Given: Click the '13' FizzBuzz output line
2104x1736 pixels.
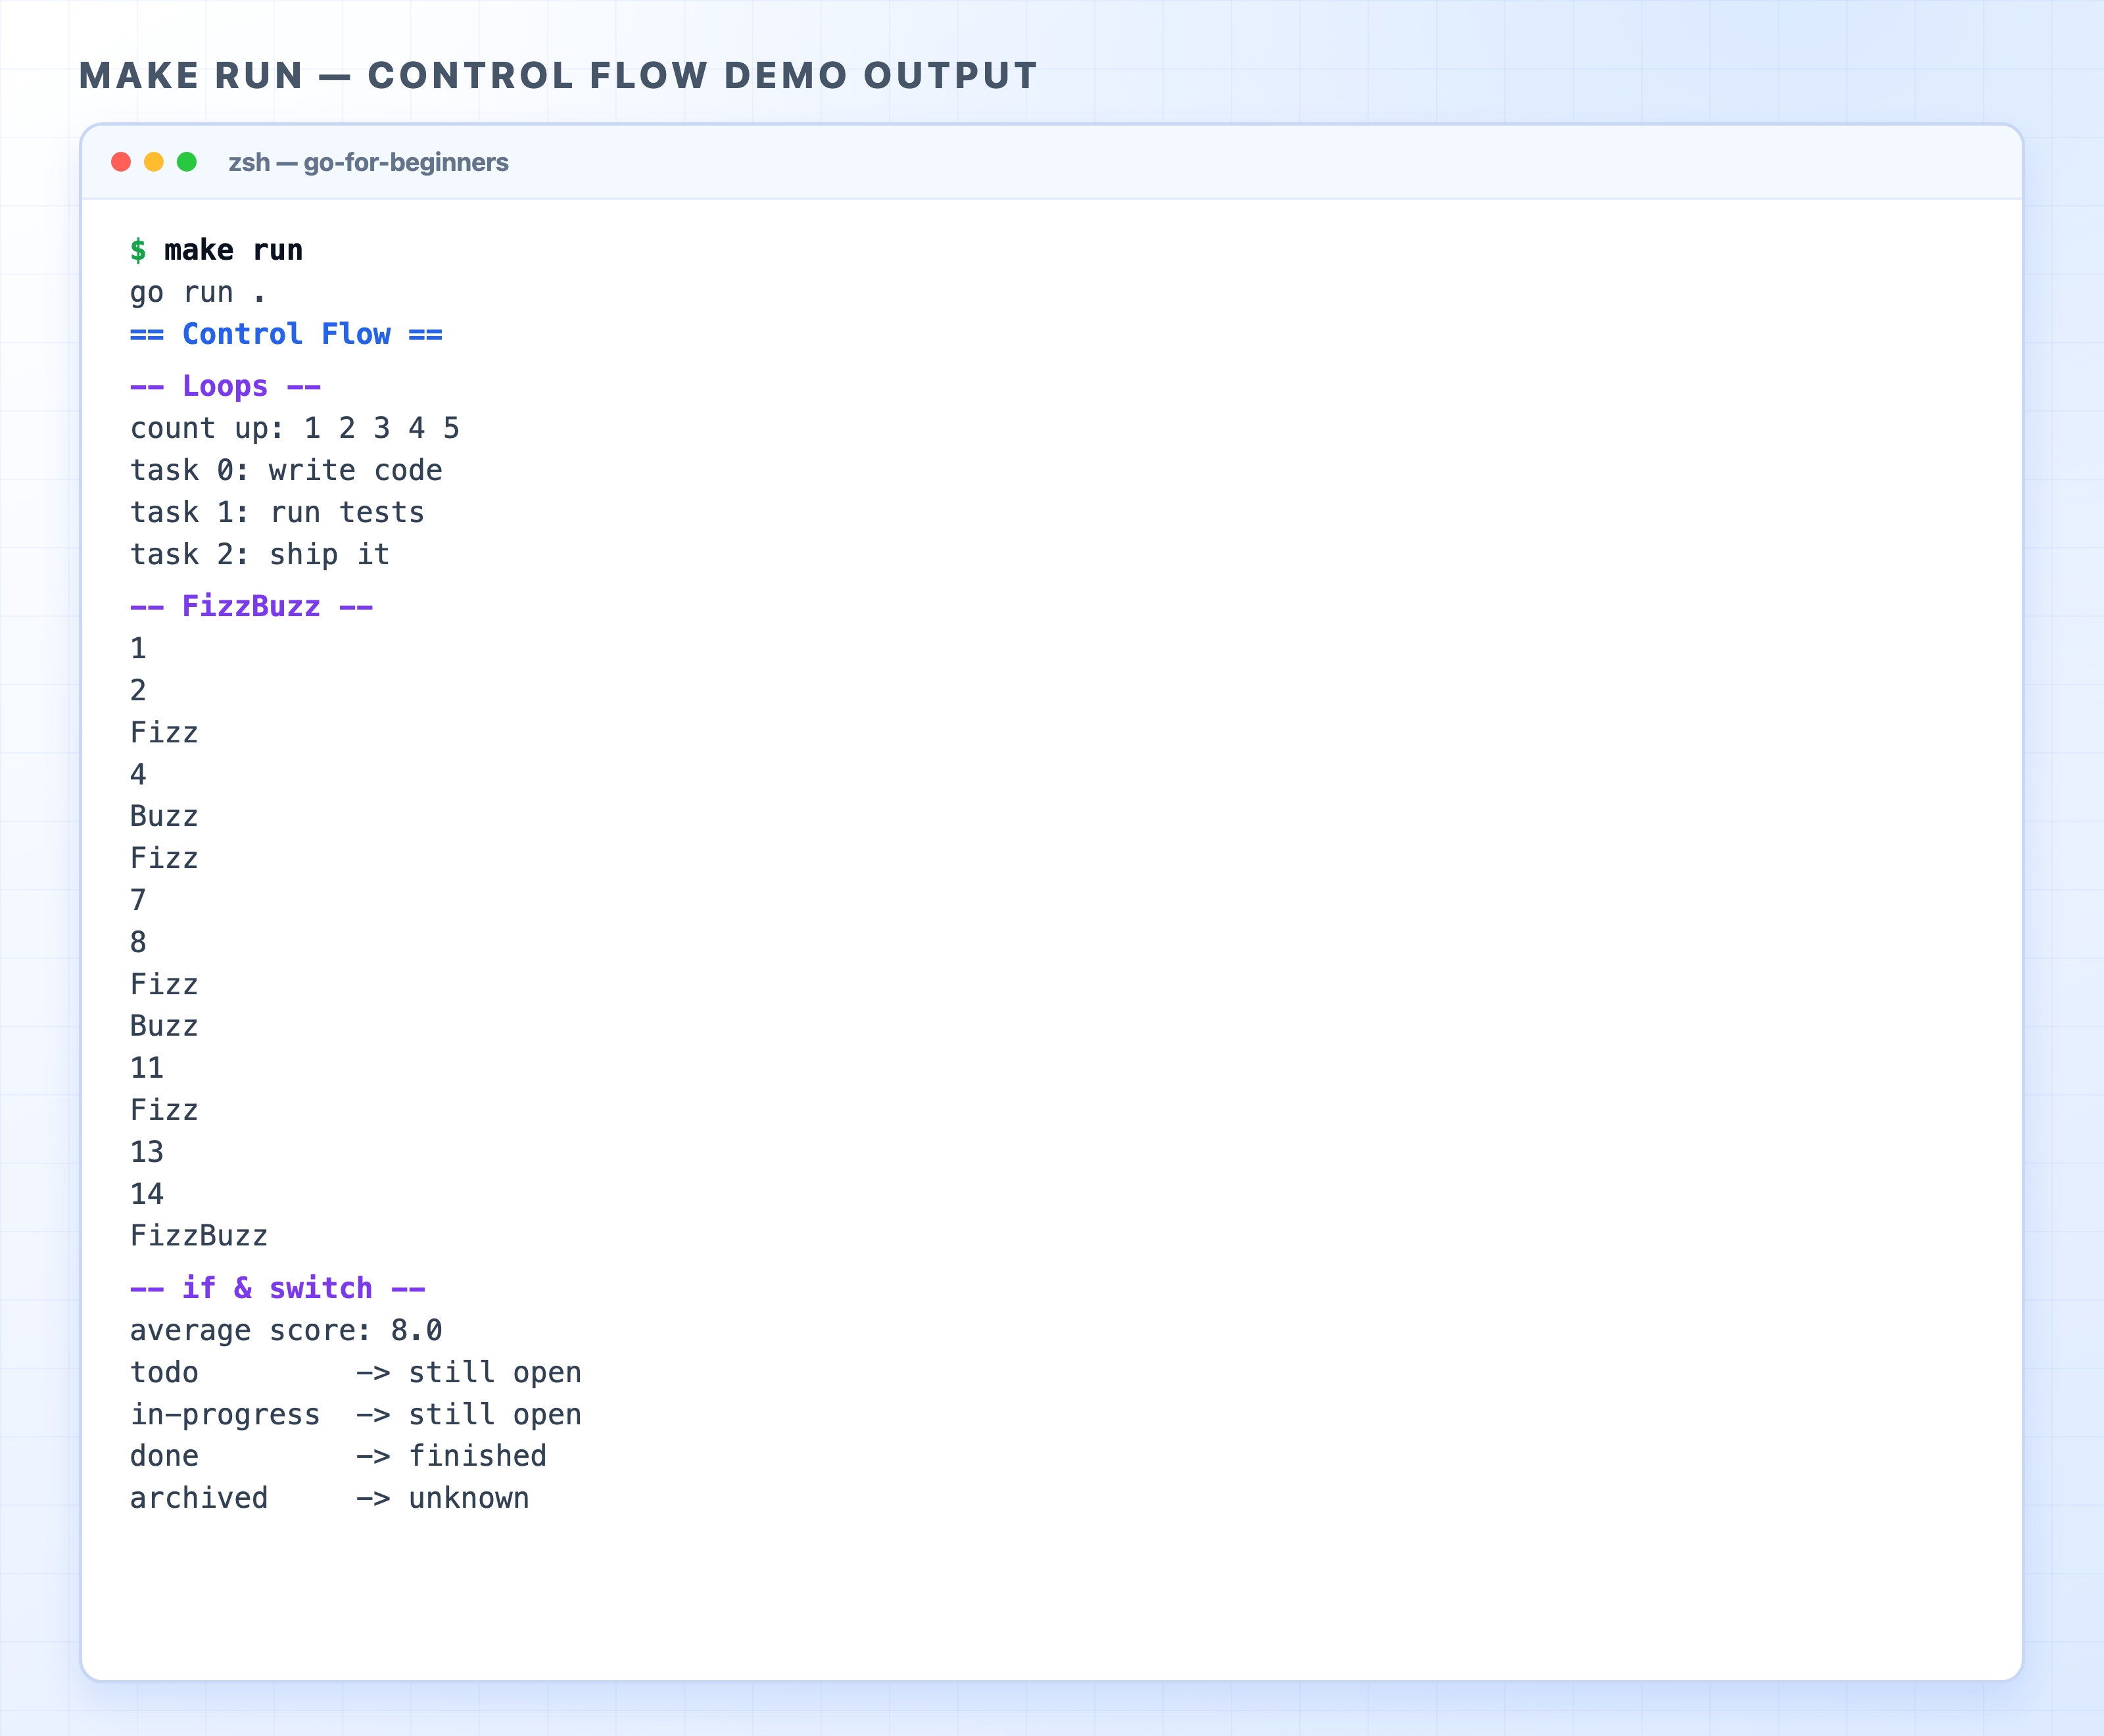Looking at the screenshot, I should 147,1152.
